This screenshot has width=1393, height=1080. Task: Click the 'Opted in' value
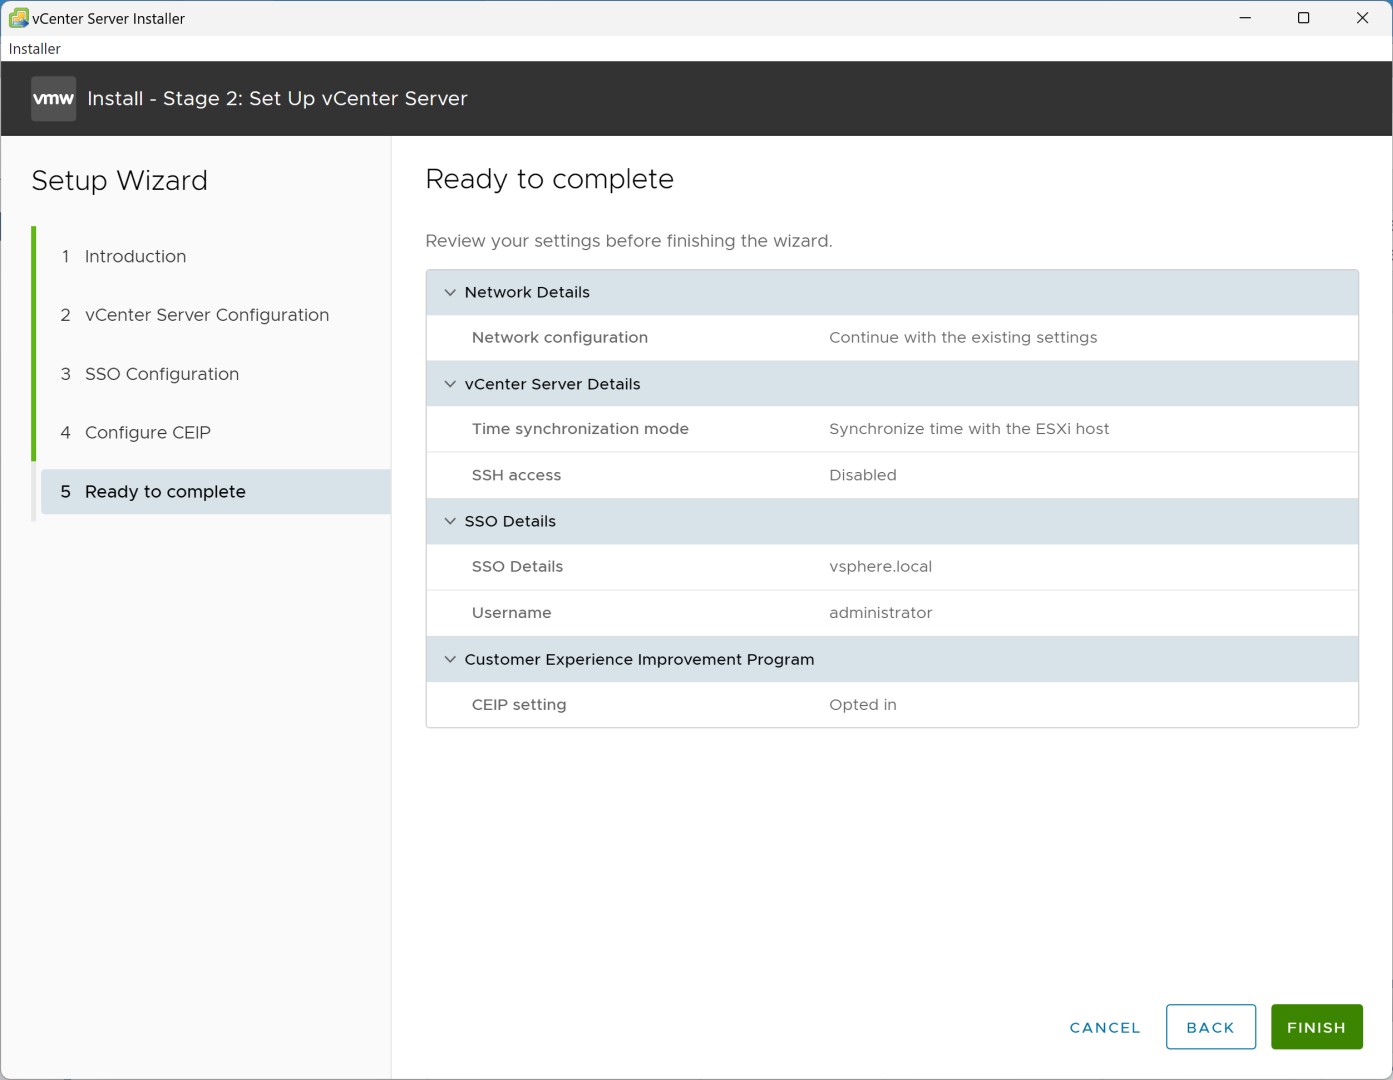[863, 704]
